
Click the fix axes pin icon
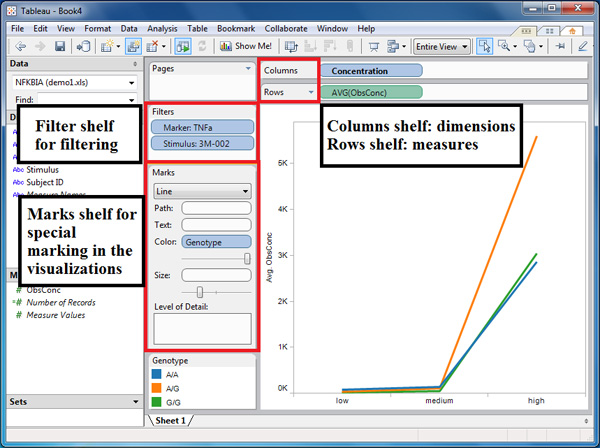[561, 46]
